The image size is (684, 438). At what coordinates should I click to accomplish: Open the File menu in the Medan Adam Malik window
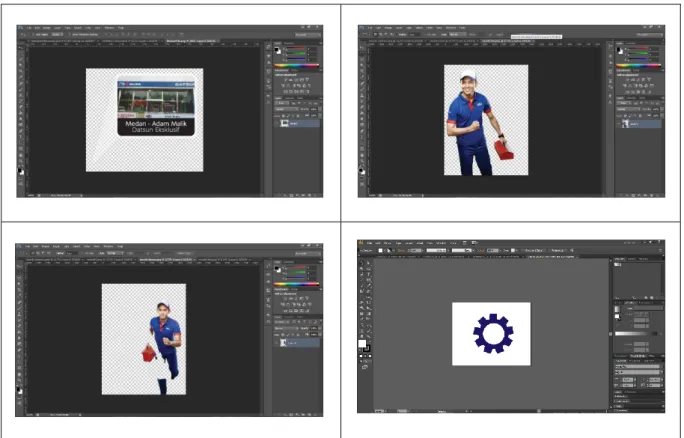29,28
